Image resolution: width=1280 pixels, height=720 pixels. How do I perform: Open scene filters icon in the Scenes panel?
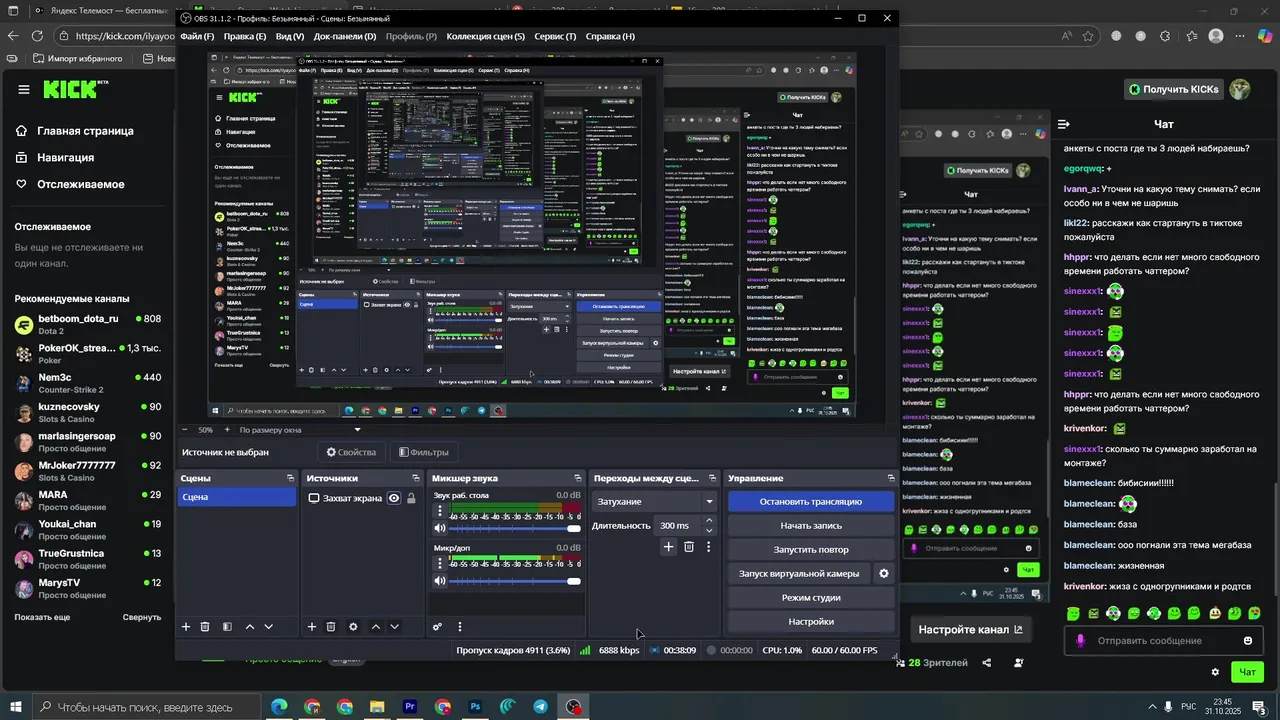[227, 627]
